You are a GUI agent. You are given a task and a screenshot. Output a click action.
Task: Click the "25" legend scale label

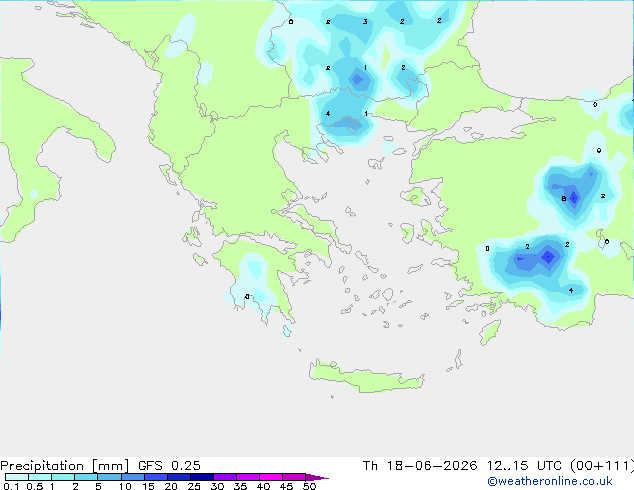click(194, 486)
